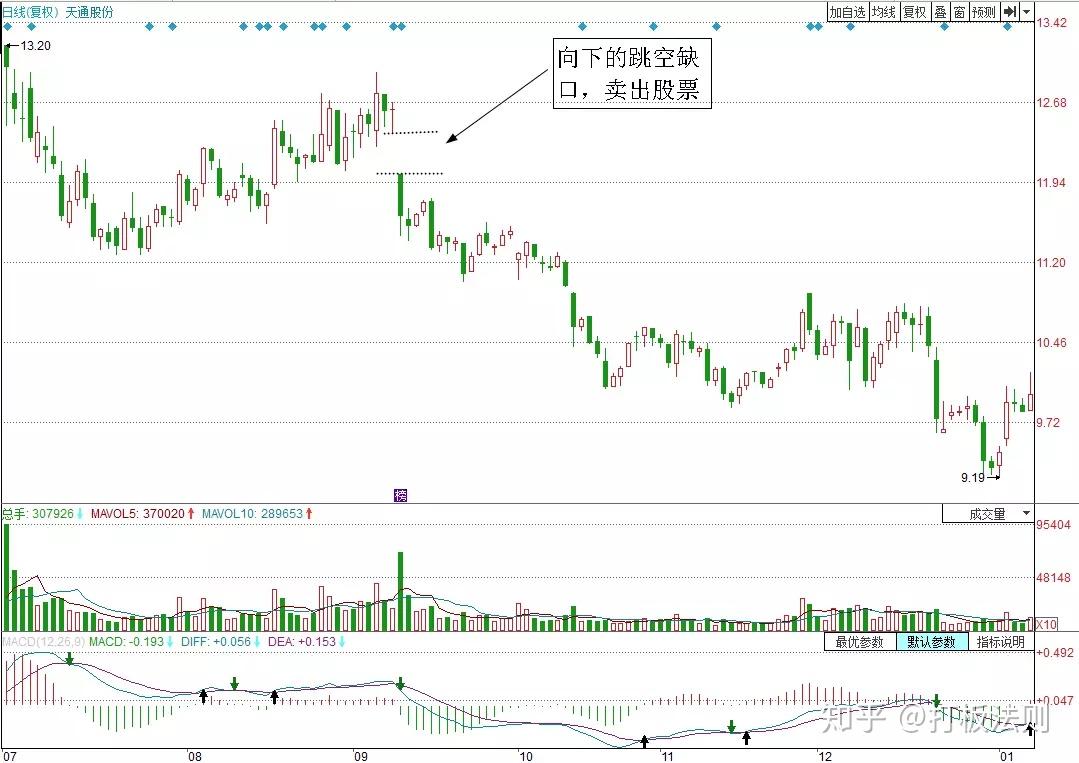Click the 10.46 price axis value
The height and width of the screenshot is (763, 1079).
click(1051, 342)
